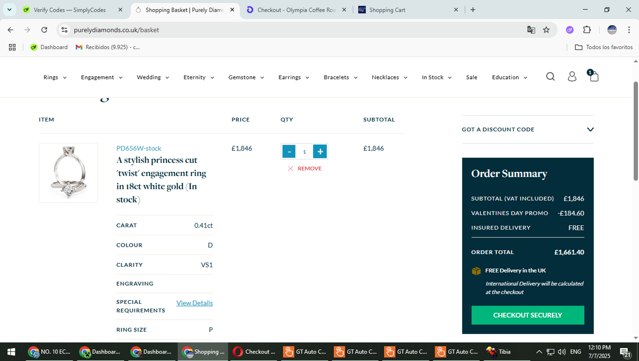Open the Education menu
This screenshot has width=639, height=361.
click(509, 77)
